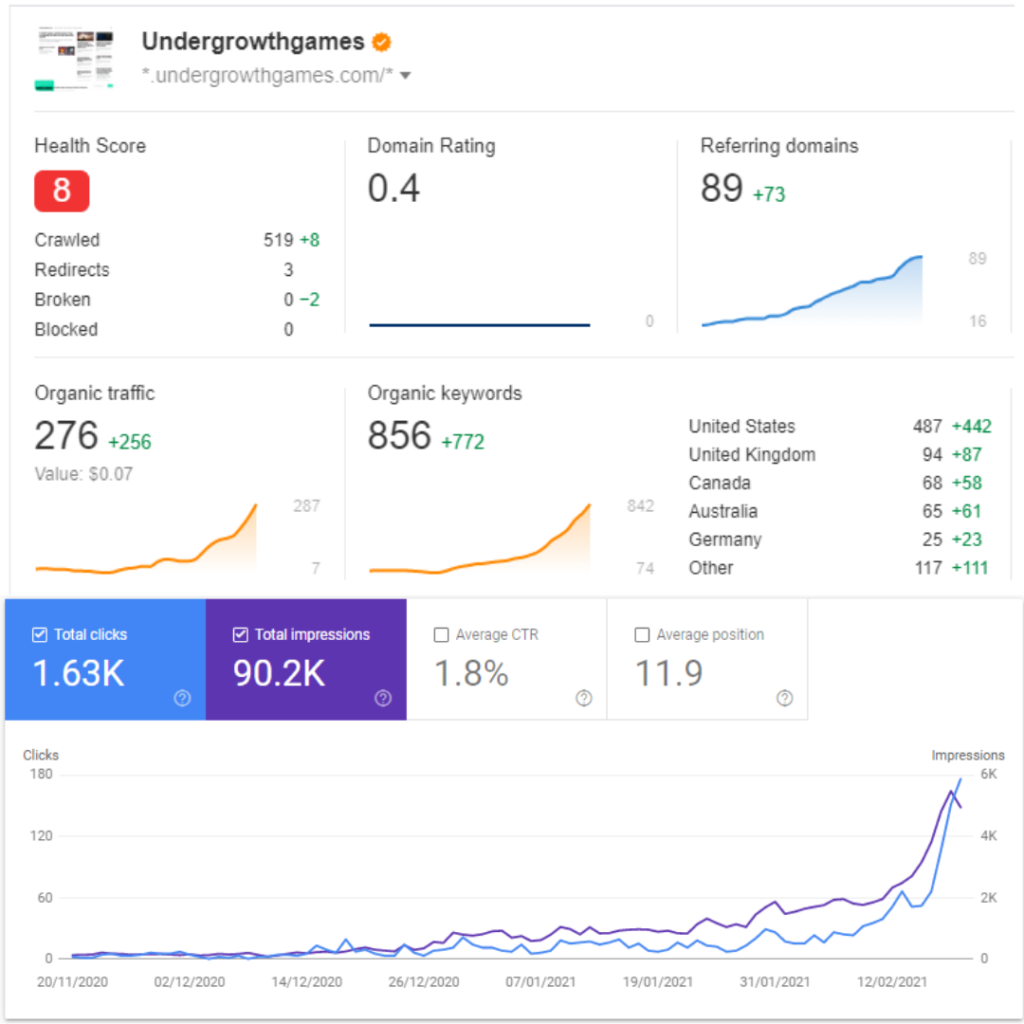Click the Organic keywords value 856
1024x1024 pixels.
coord(399,436)
